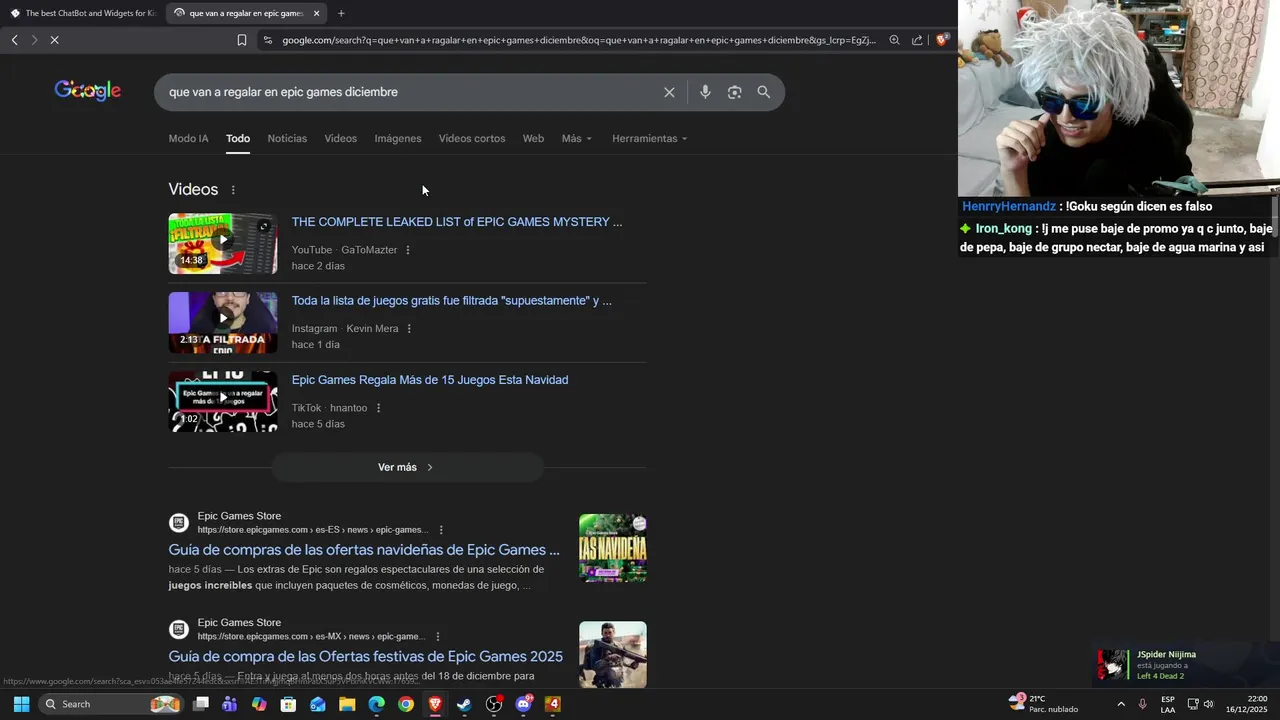Stop page loading in the toolbar
This screenshot has height=720, width=1280.
pyautogui.click(x=55, y=40)
